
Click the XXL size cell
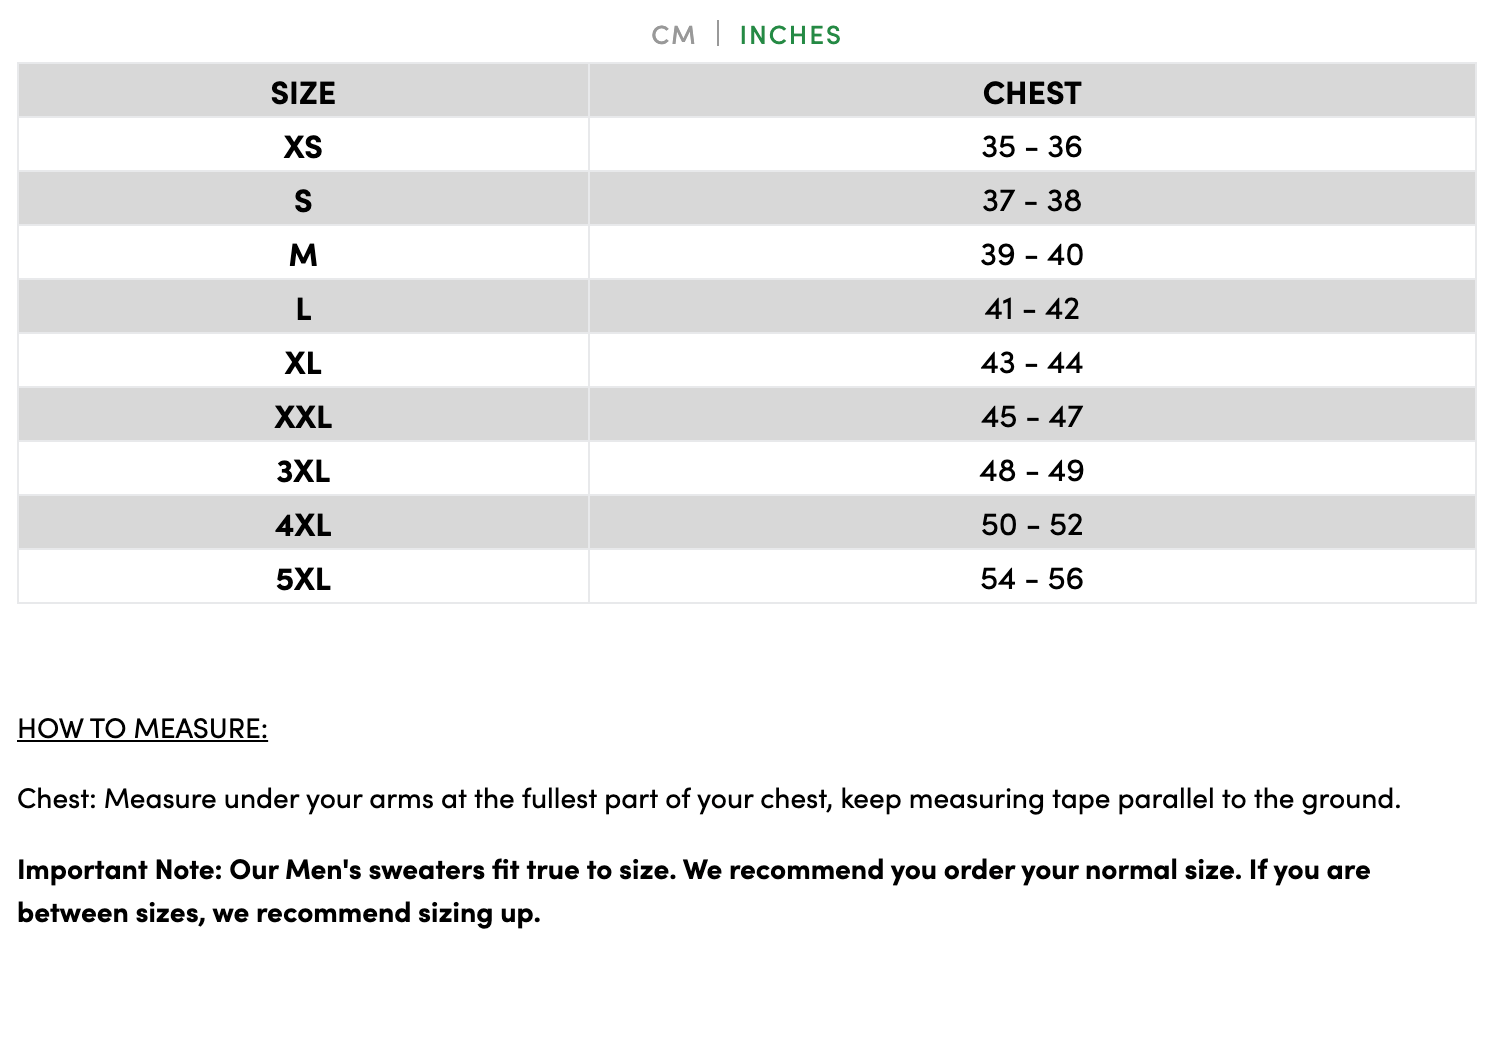point(303,417)
